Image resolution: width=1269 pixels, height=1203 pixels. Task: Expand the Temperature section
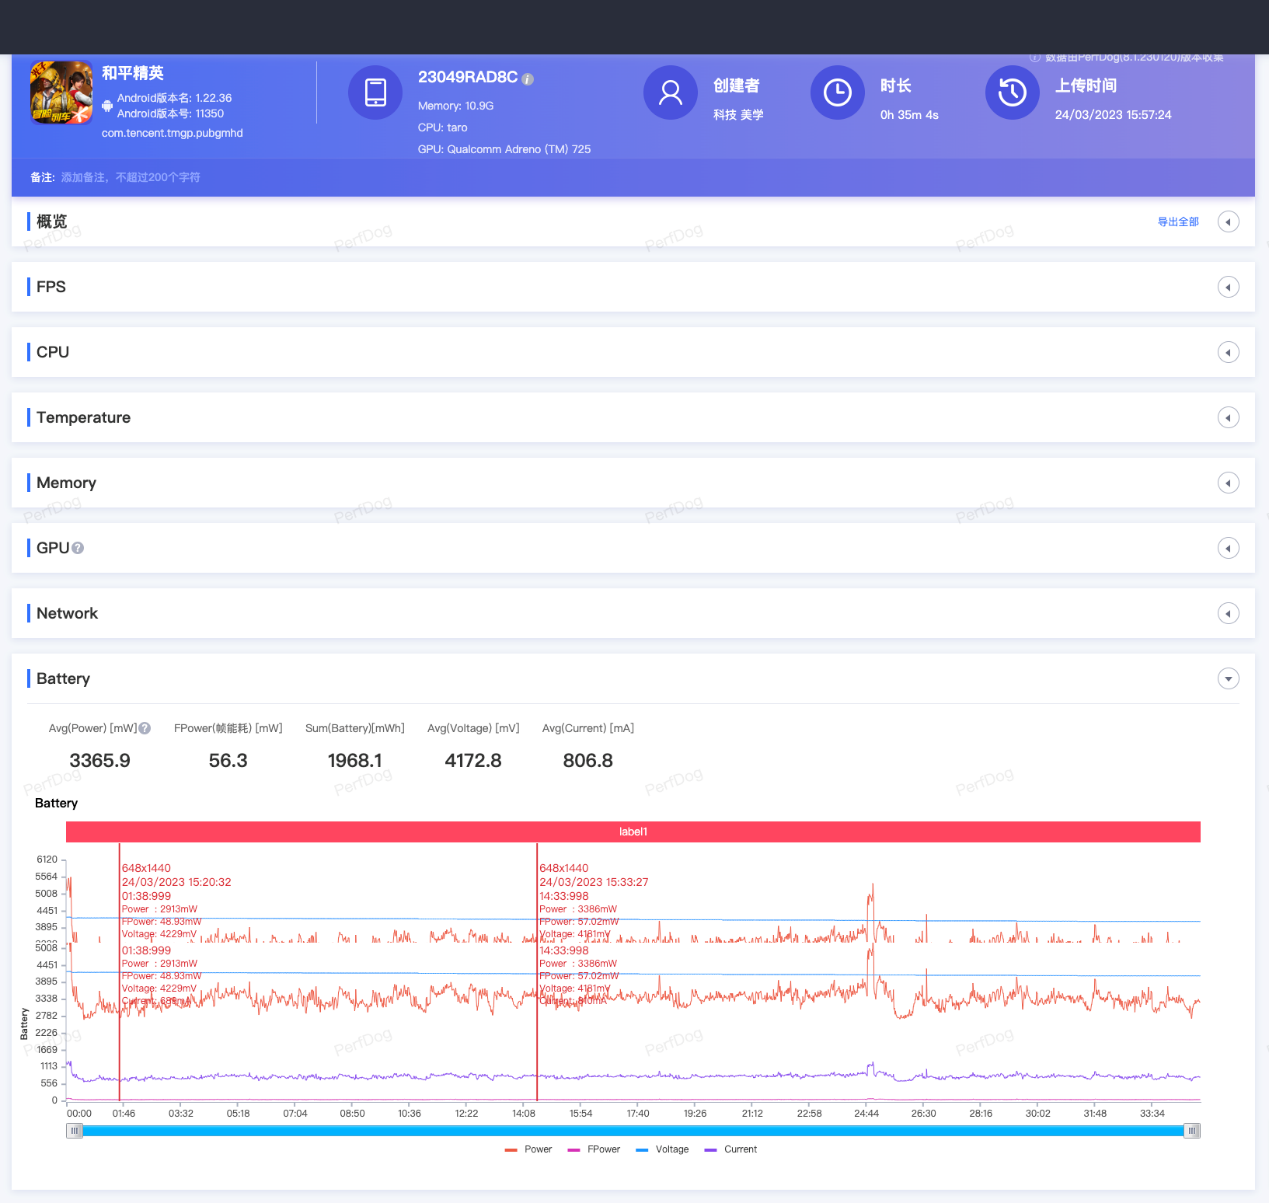point(1228,418)
